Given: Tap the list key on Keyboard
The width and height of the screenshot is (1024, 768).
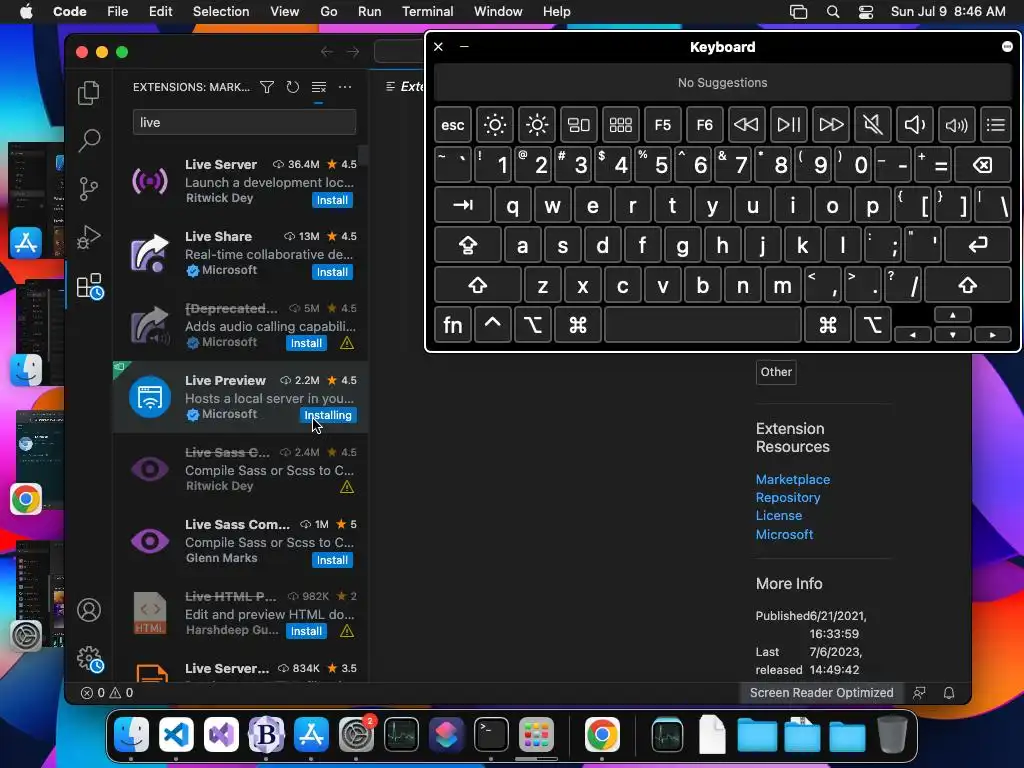Looking at the screenshot, I should pos(996,125).
